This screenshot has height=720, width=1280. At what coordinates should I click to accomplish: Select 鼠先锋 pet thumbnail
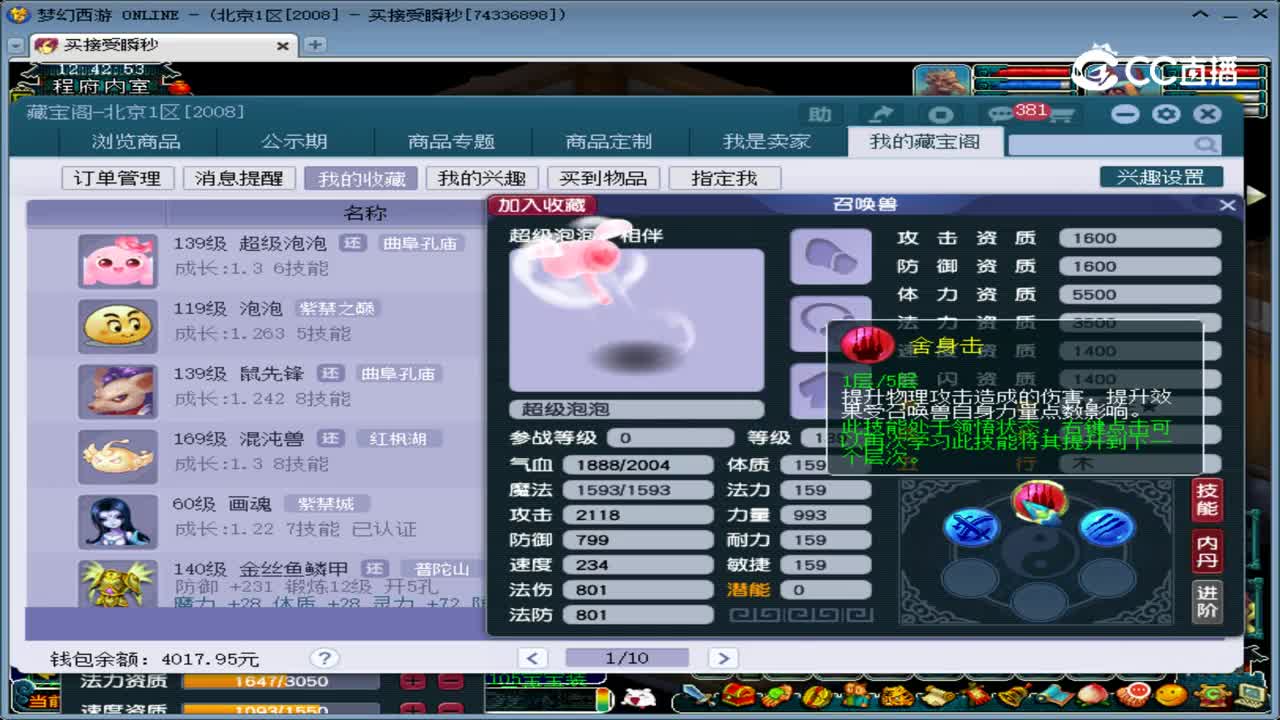(x=118, y=391)
